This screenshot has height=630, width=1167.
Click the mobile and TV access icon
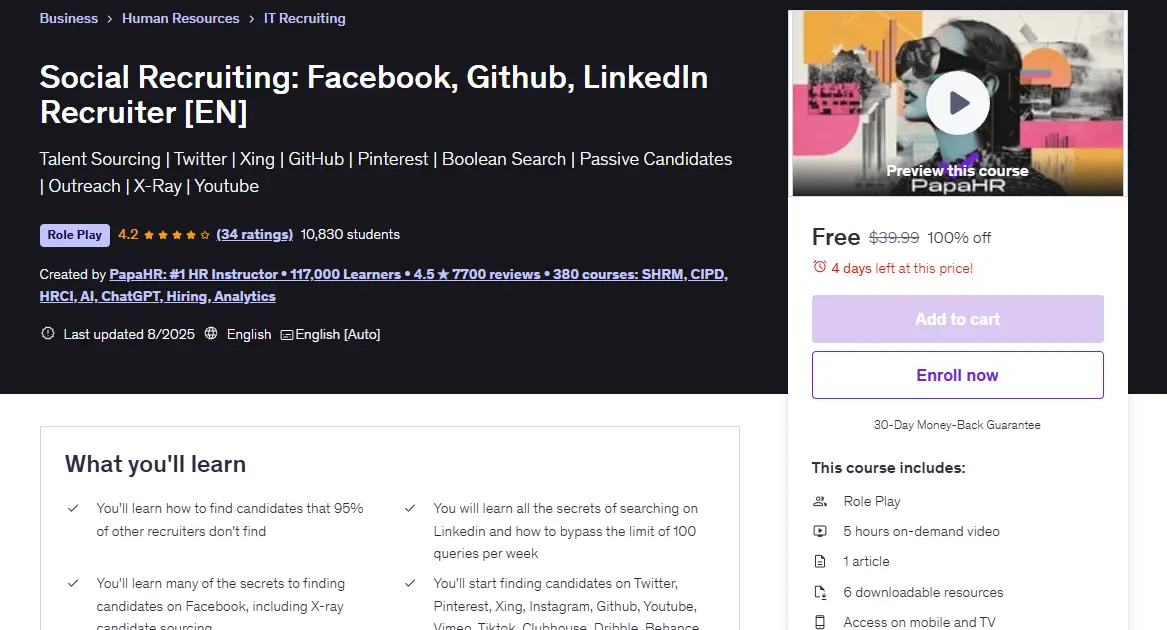click(x=820, y=622)
